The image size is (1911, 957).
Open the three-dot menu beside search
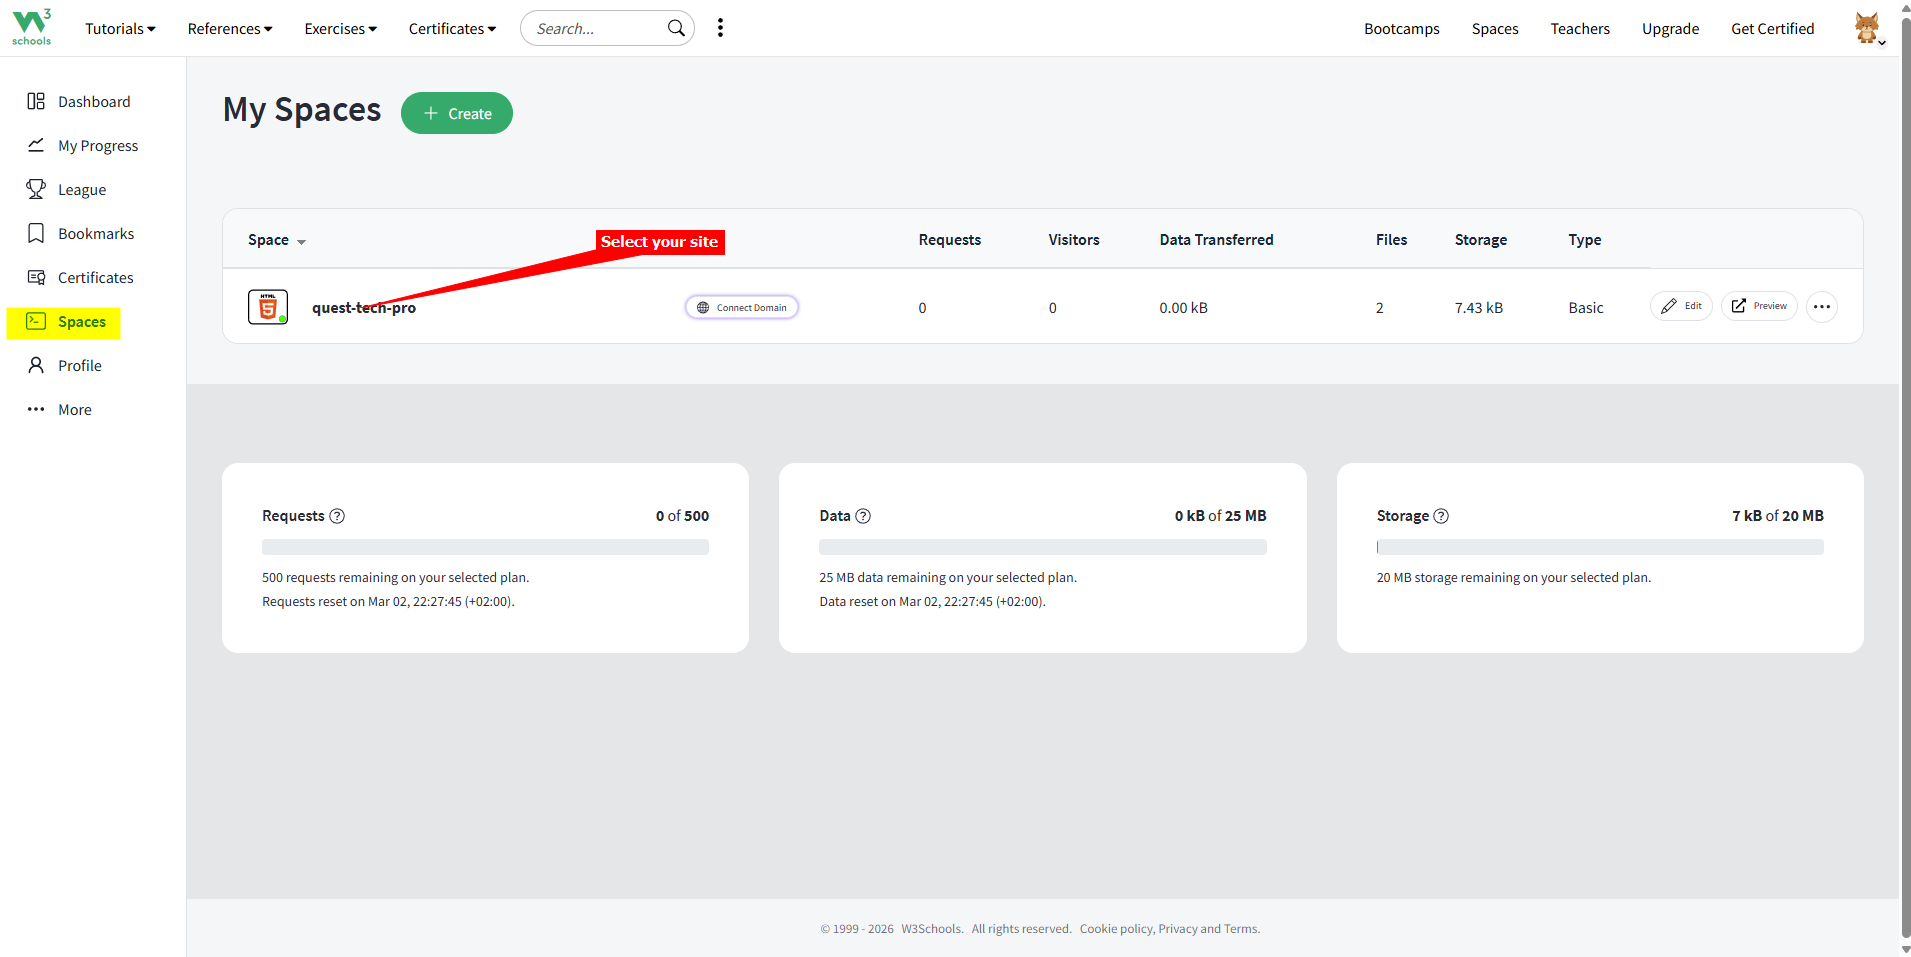[x=720, y=28]
